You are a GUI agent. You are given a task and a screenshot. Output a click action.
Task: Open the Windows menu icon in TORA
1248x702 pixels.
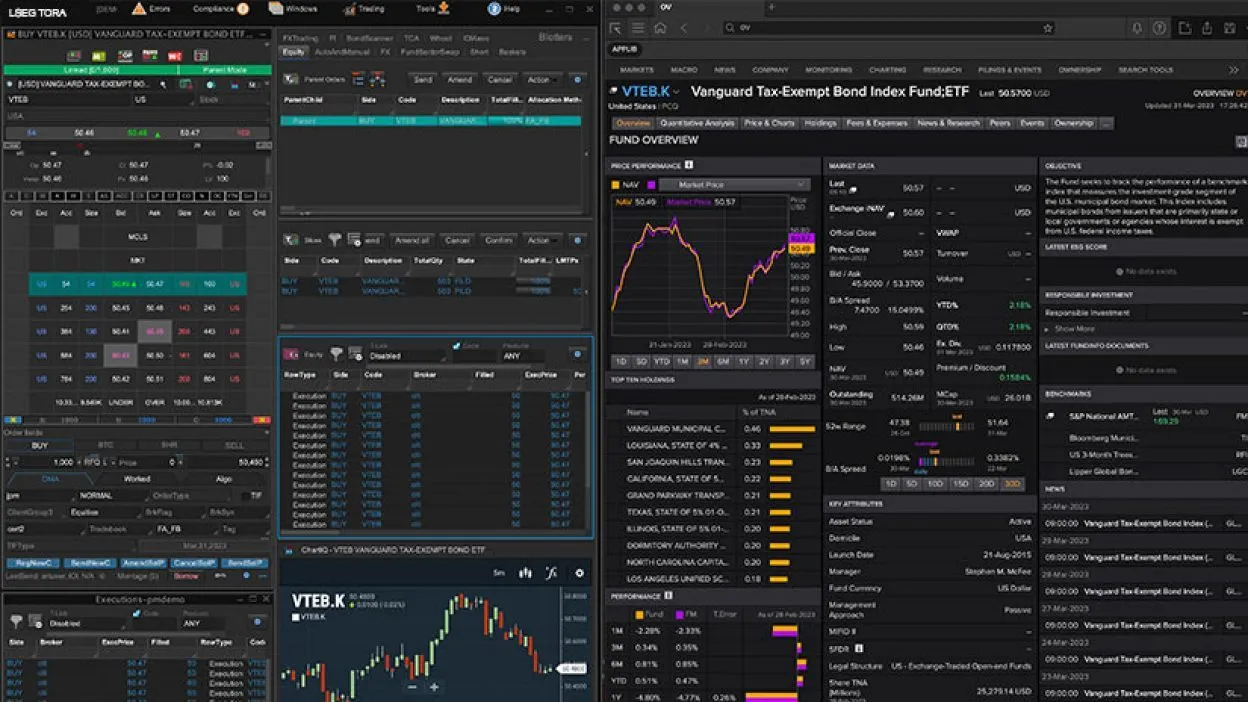pyautogui.click(x=277, y=9)
